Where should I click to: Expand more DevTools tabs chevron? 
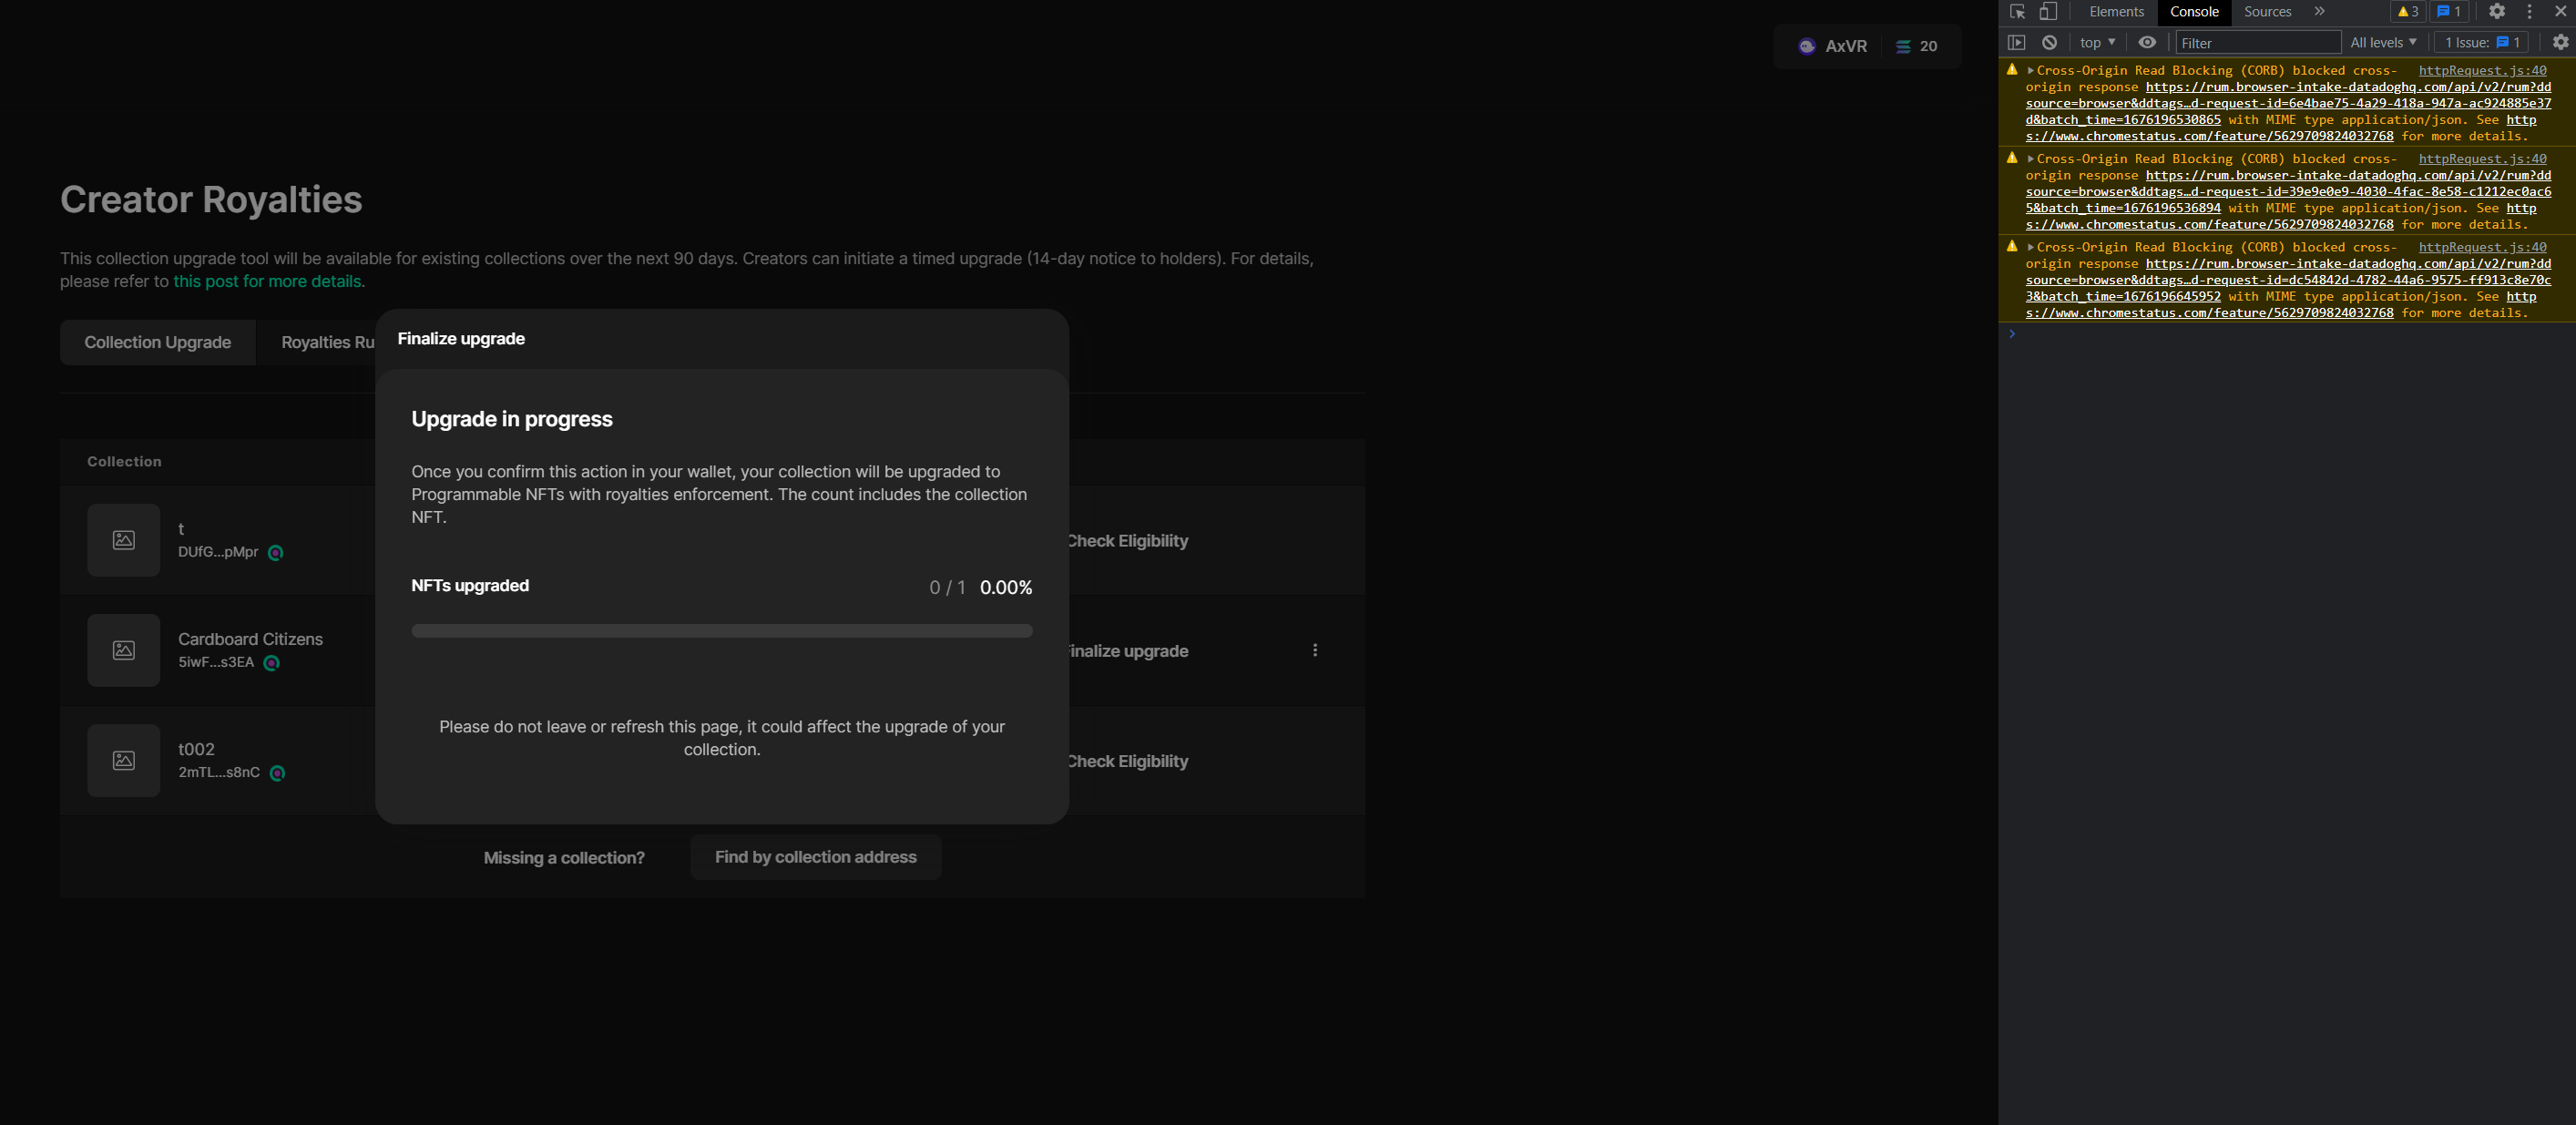tap(2319, 12)
